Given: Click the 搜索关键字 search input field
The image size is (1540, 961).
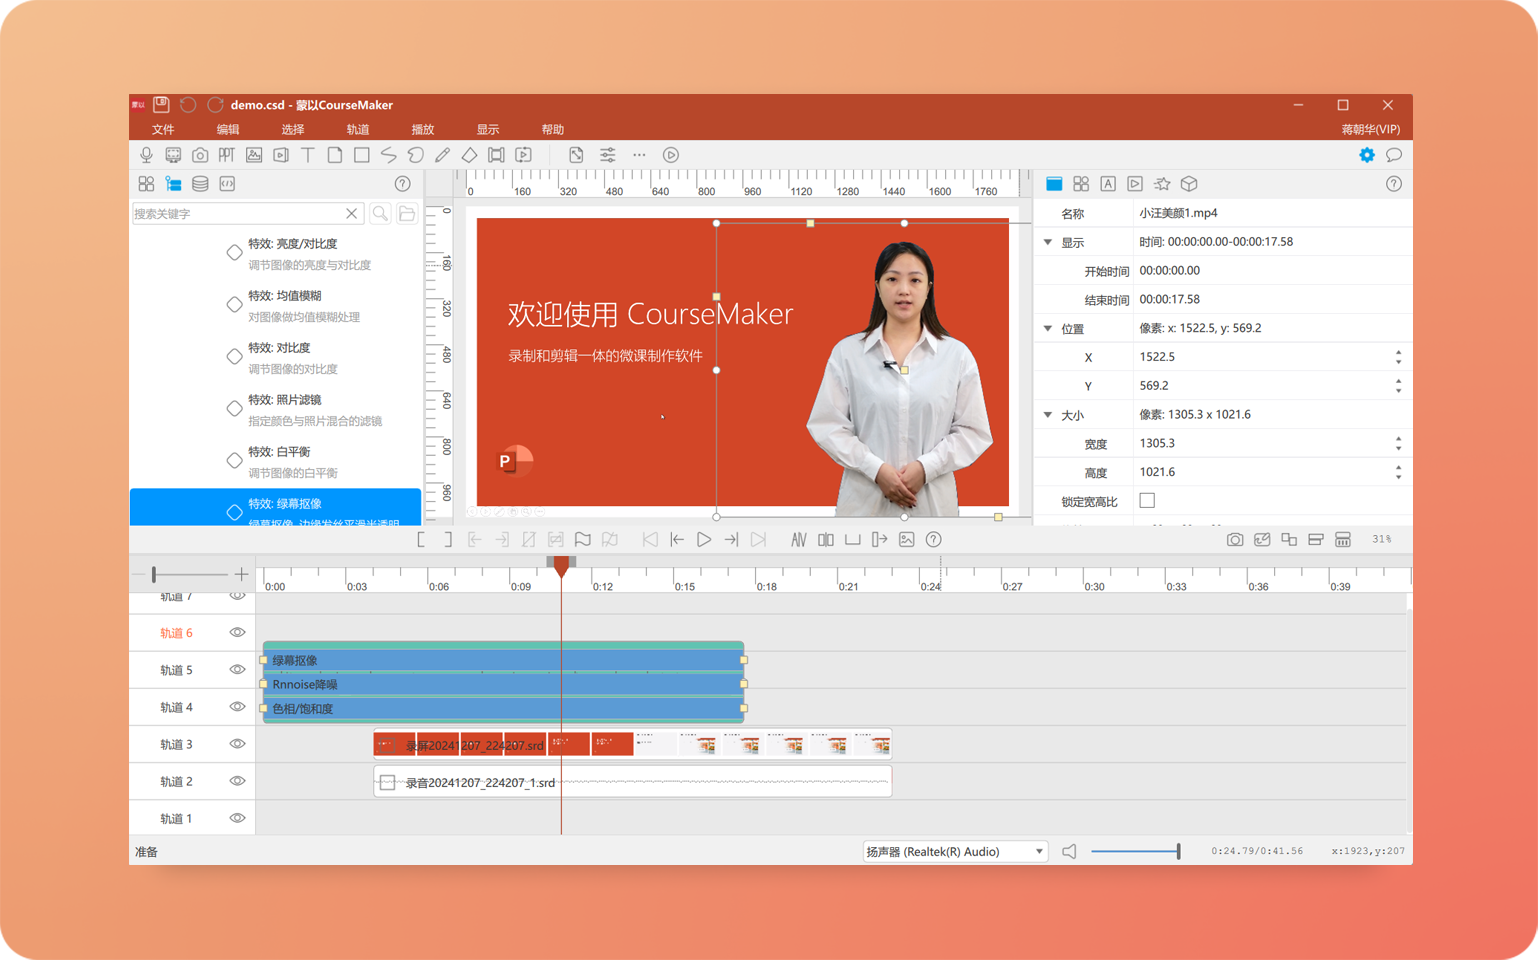Looking at the screenshot, I should point(238,214).
